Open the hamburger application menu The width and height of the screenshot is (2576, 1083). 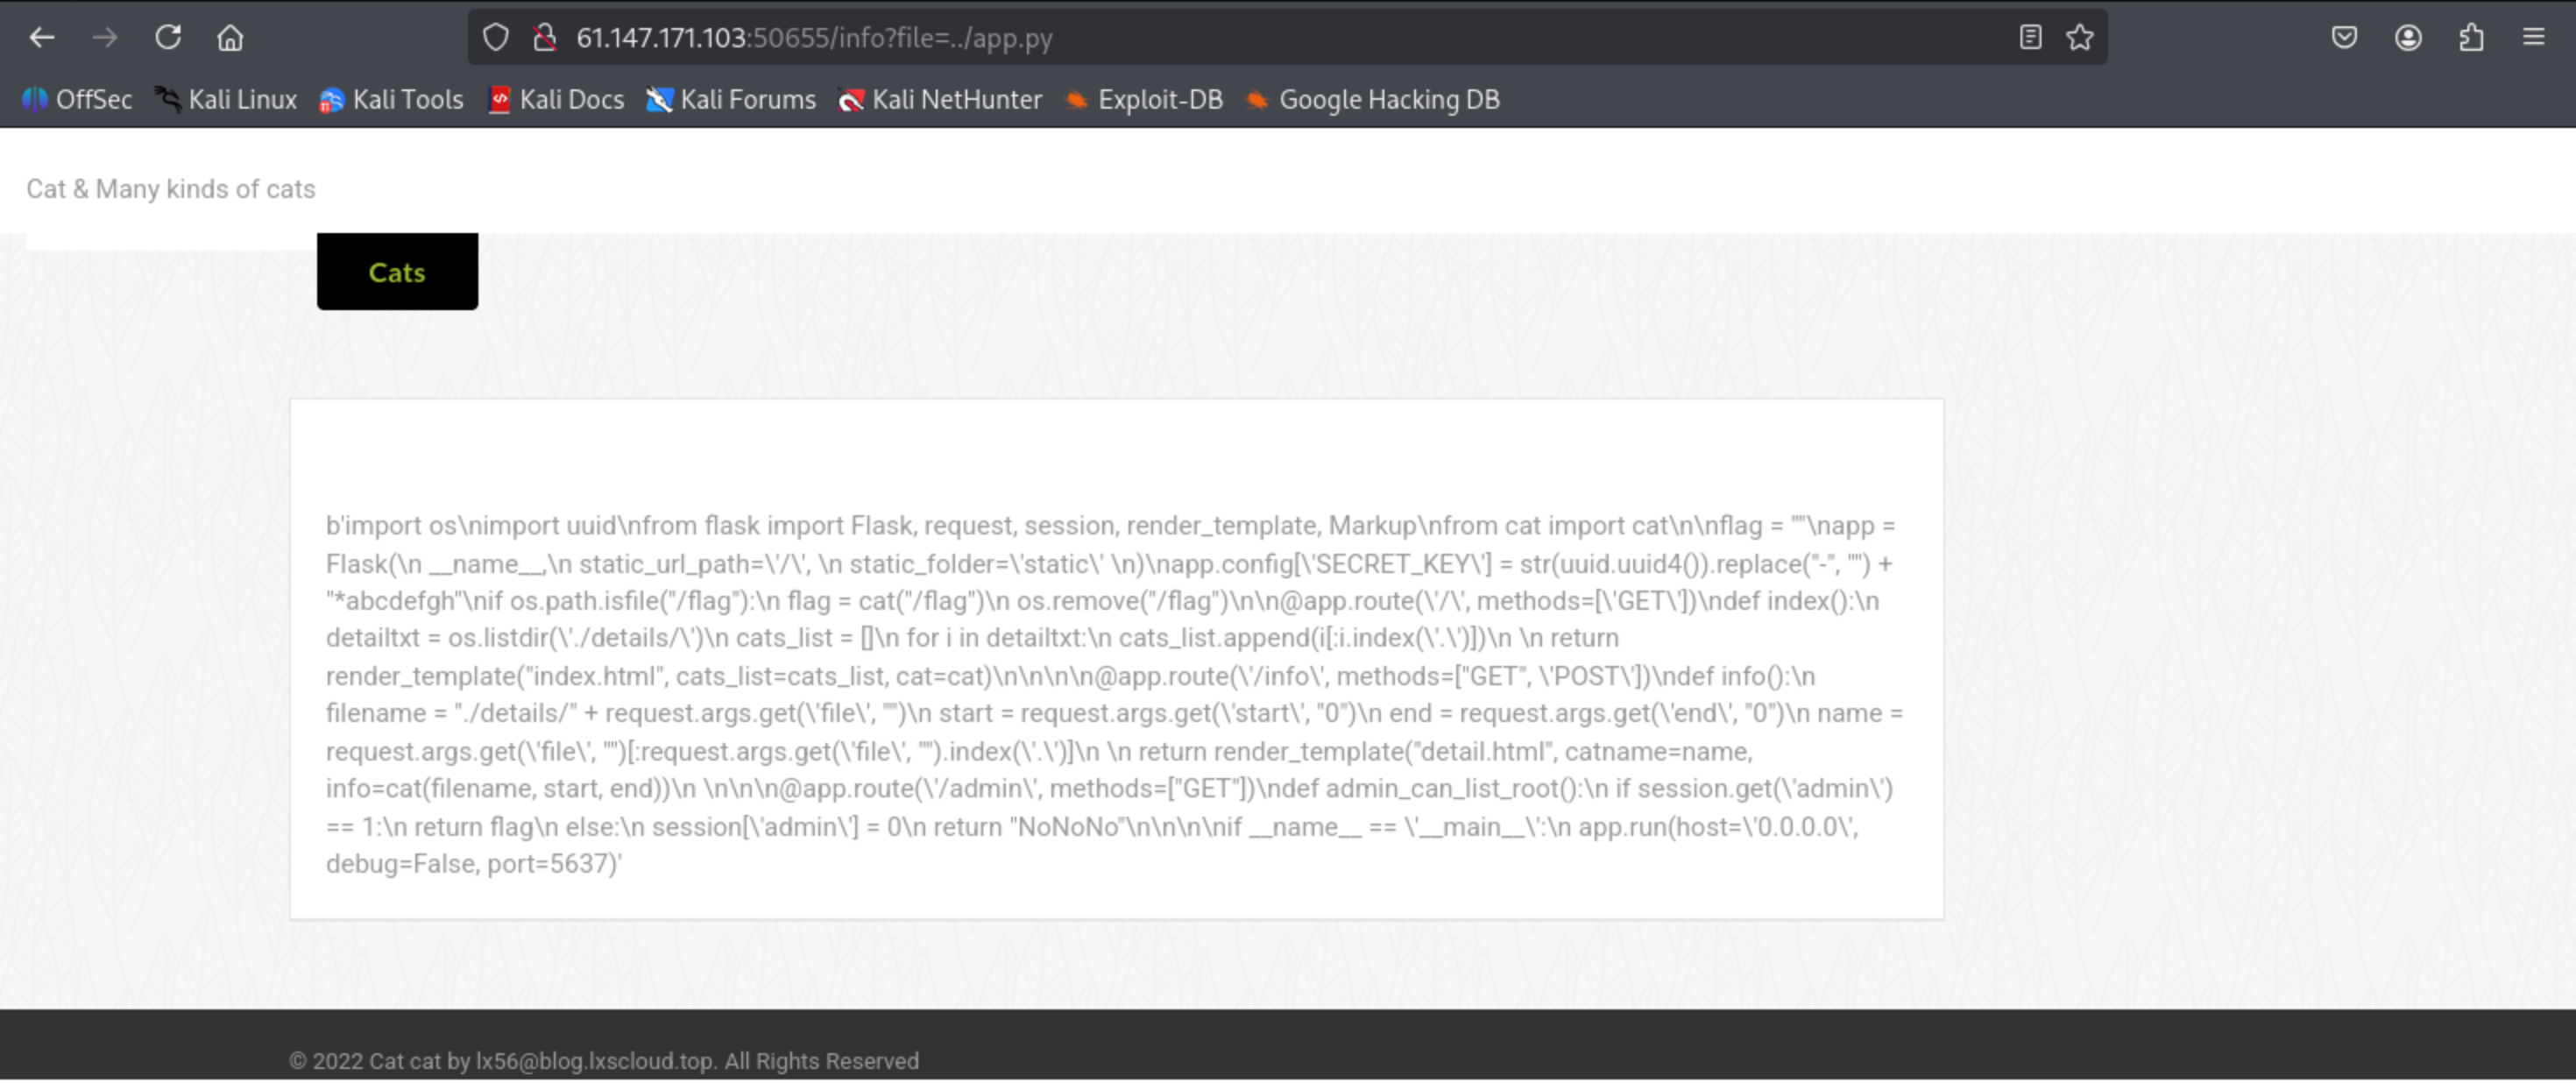click(2534, 38)
